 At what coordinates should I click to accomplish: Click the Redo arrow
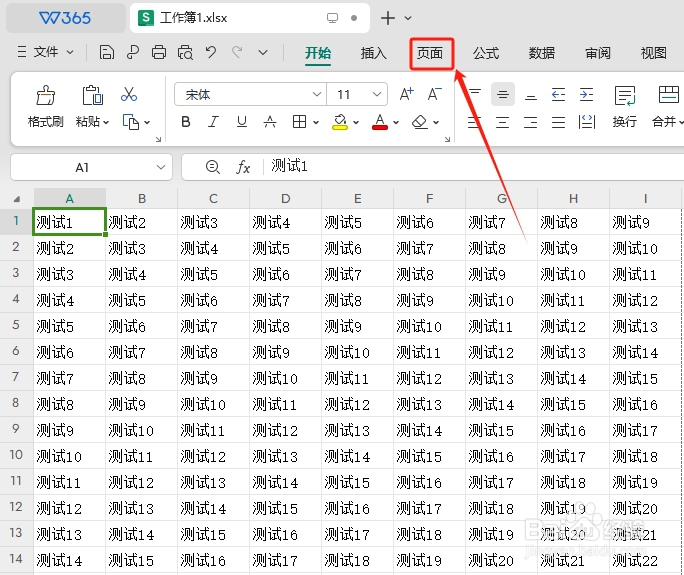(237, 52)
